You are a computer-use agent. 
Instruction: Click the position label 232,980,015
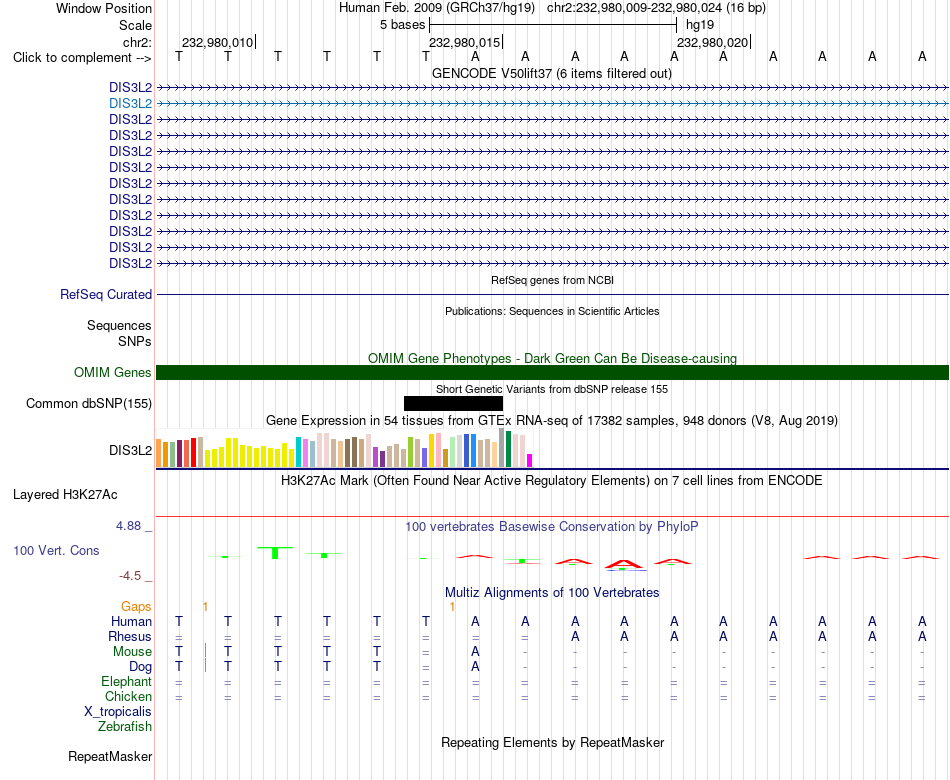pyautogui.click(x=465, y=42)
